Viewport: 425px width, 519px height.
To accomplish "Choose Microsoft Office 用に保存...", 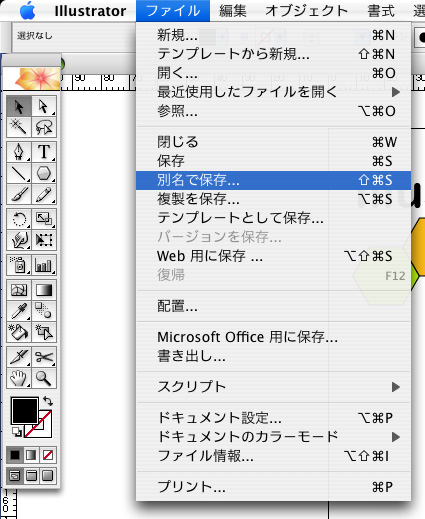I will coord(273,337).
